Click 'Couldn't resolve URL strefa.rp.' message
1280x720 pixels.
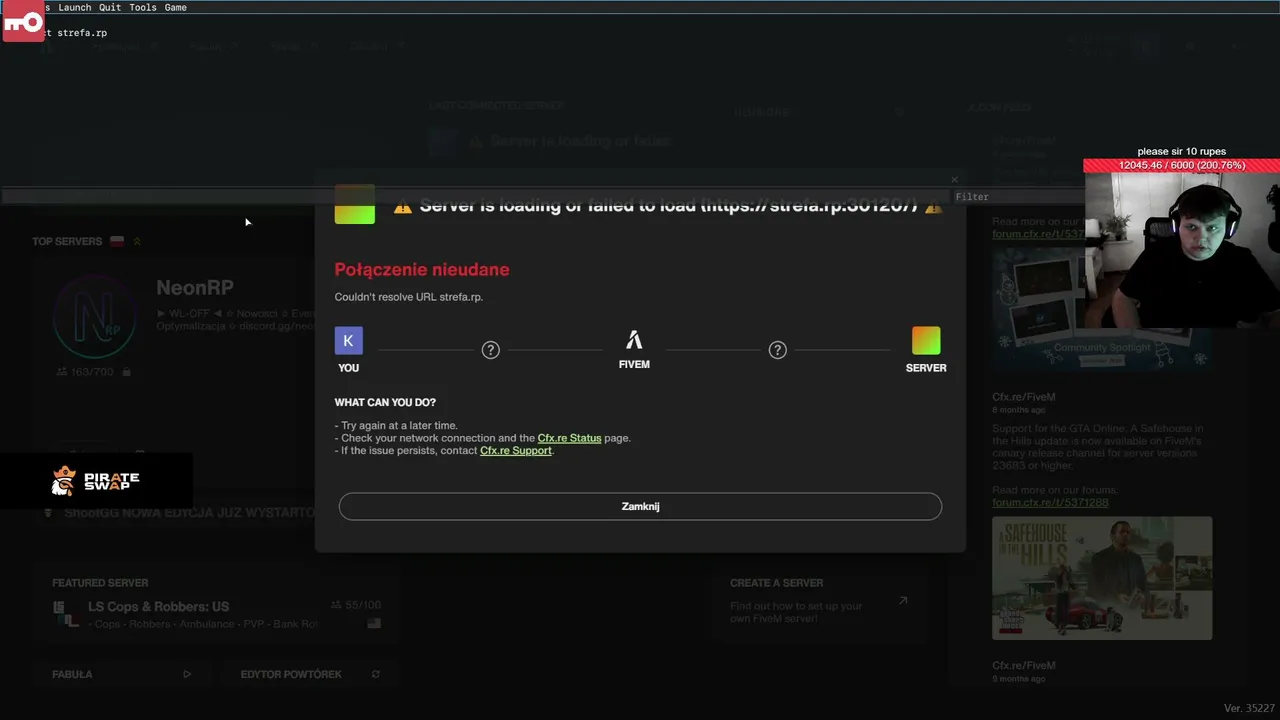(x=409, y=297)
